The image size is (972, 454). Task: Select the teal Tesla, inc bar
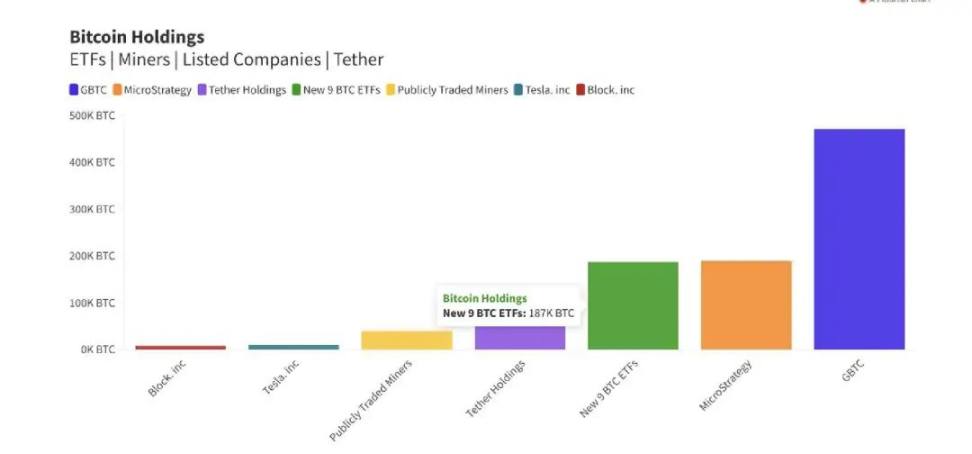pos(294,347)
